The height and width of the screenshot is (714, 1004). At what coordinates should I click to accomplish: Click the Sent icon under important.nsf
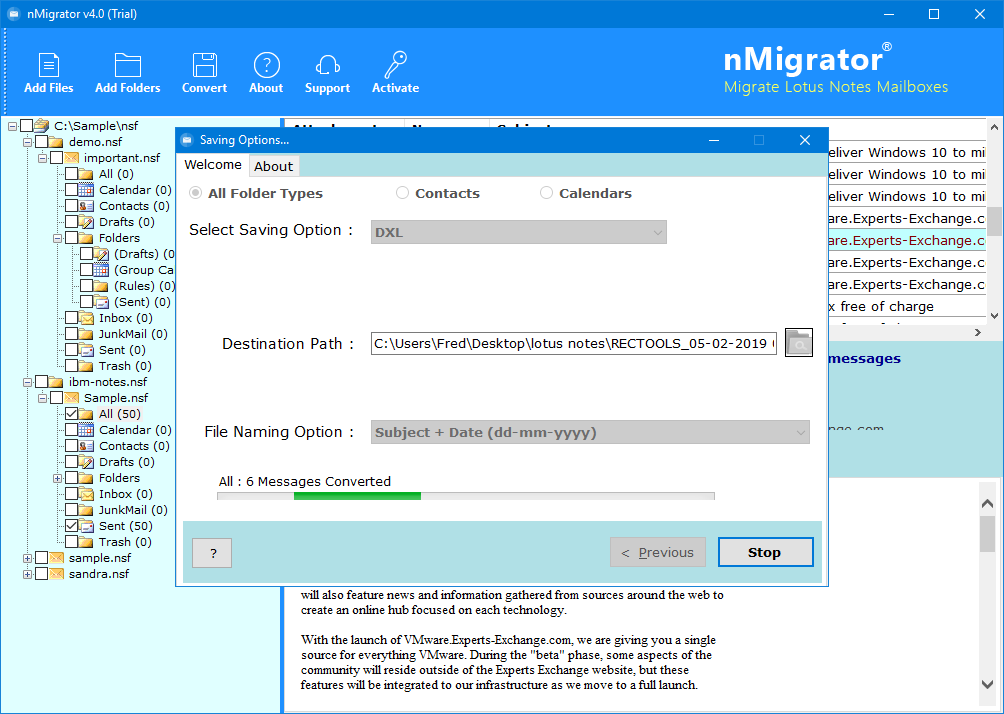[x=86, y=350]
